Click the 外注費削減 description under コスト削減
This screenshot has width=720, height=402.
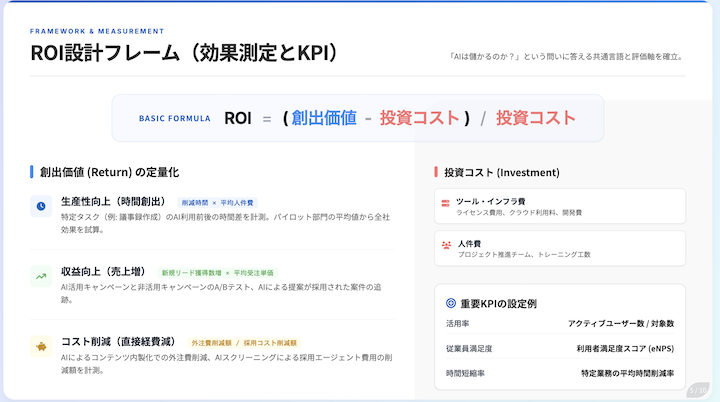click(227, 364)
